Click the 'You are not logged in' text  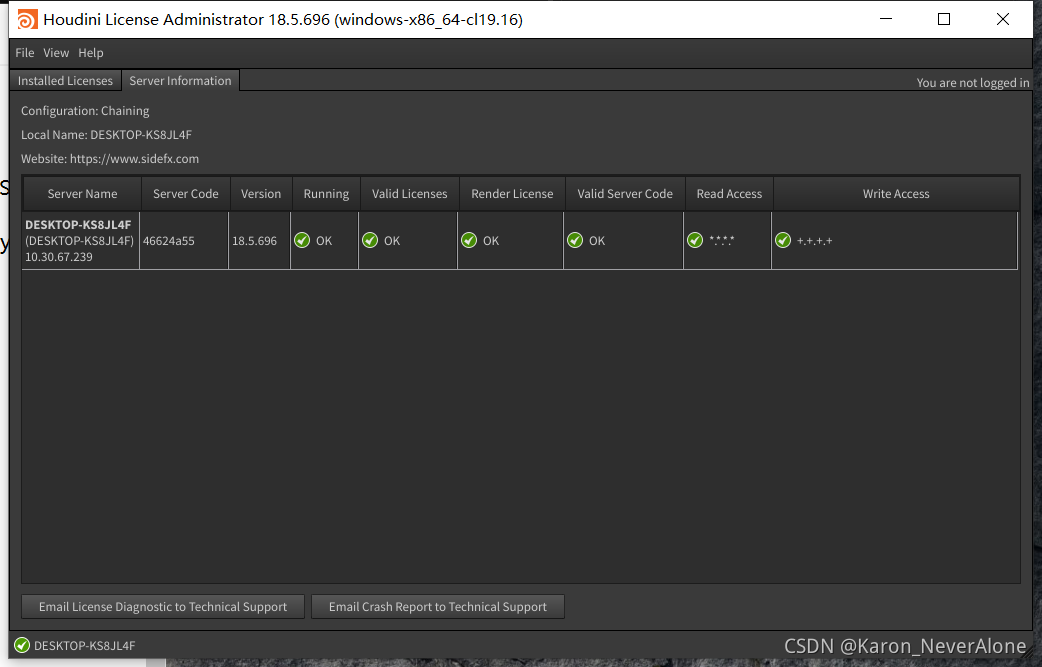click(x=973, y=82)
